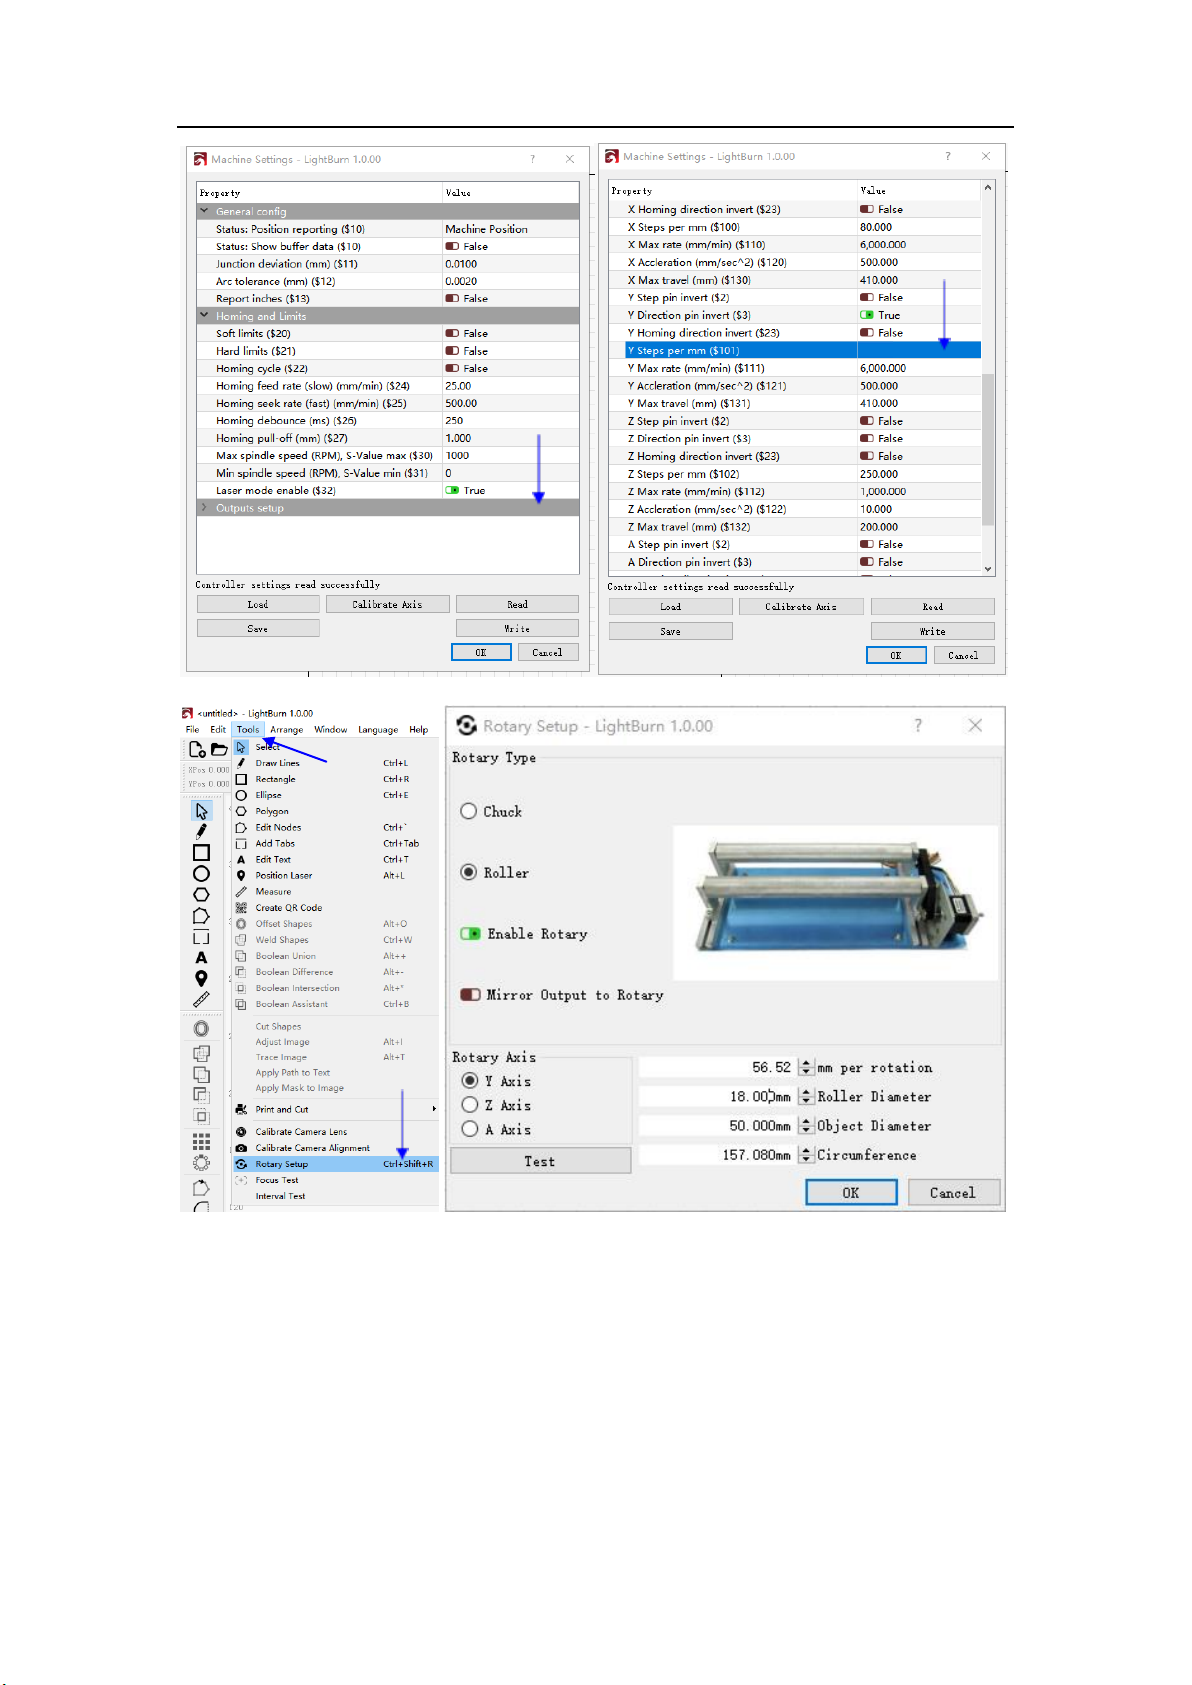The height and width of the screenshot is (1685, 1192).
Task: Select the arrow Select tool in left toolbar
Action: tap(201, 811)
